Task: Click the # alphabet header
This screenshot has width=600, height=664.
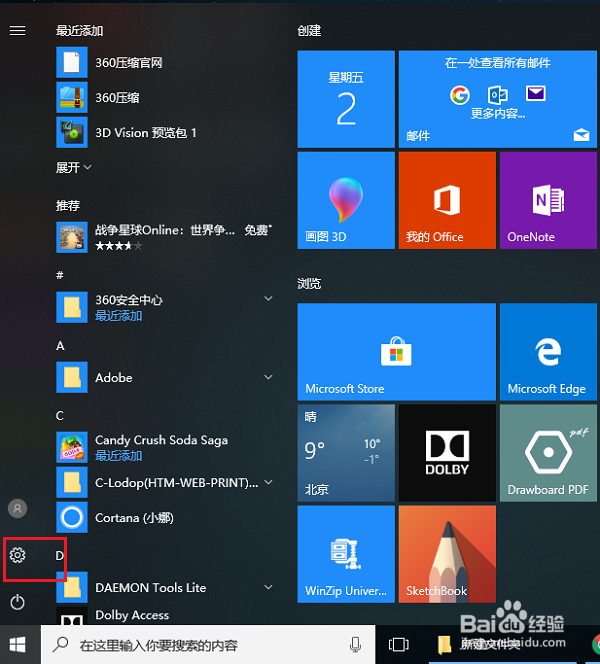Action: coord(60,275)
